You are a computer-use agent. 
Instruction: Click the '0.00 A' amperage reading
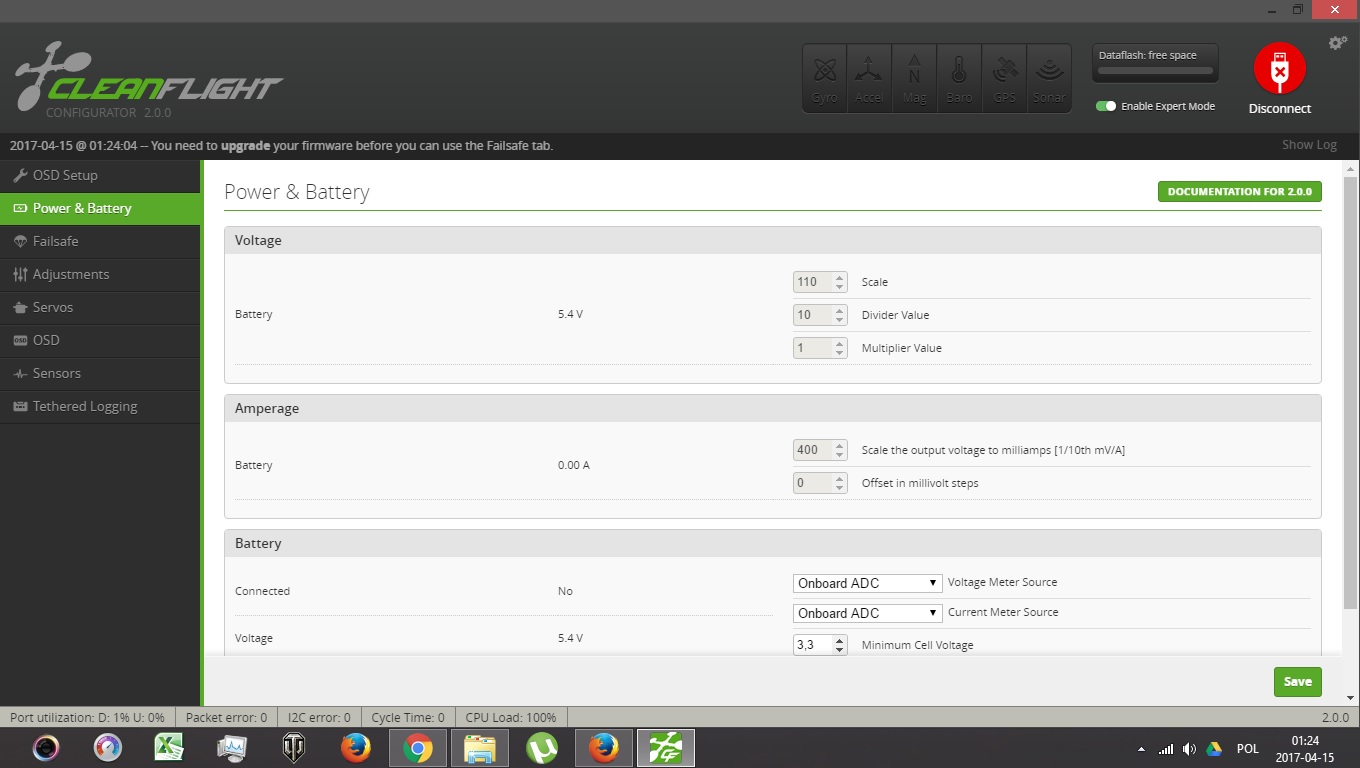574,465
